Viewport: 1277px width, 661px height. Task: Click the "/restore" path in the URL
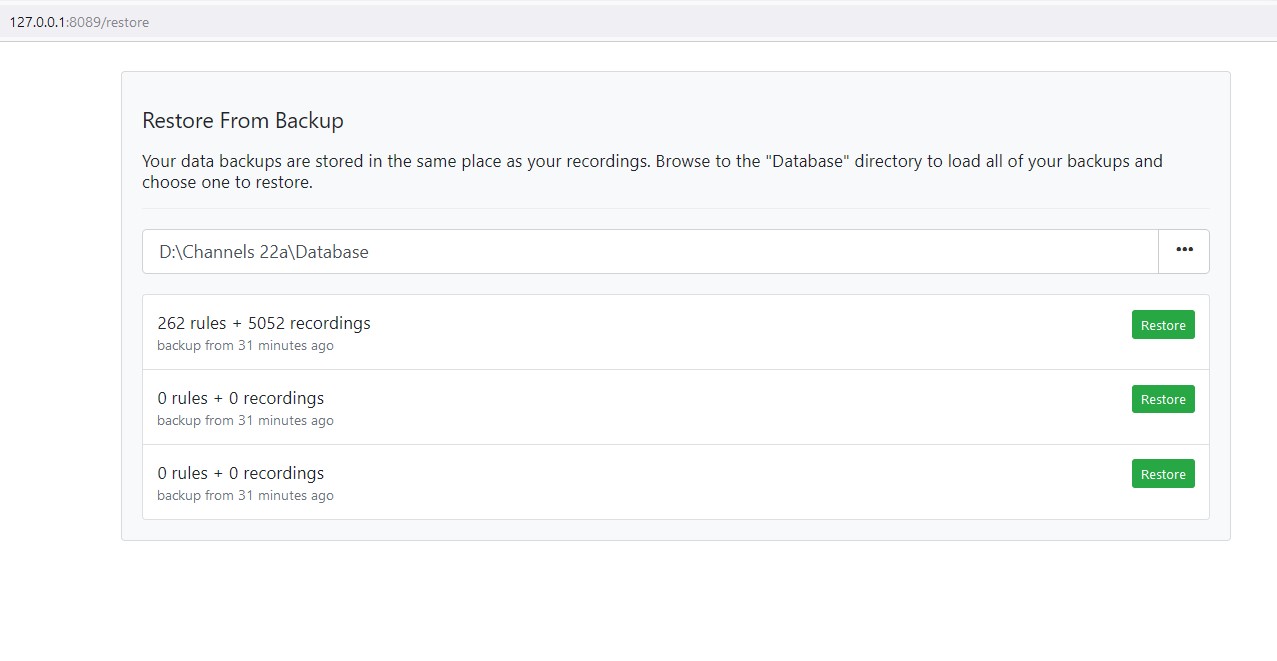(x=125, y=22)
